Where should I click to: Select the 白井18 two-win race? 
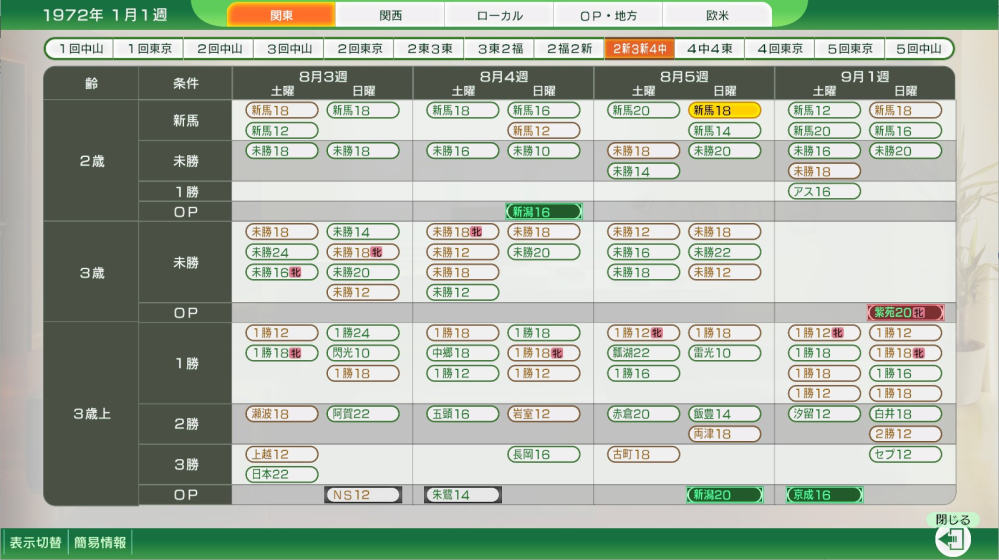click(x=905, y=413)
